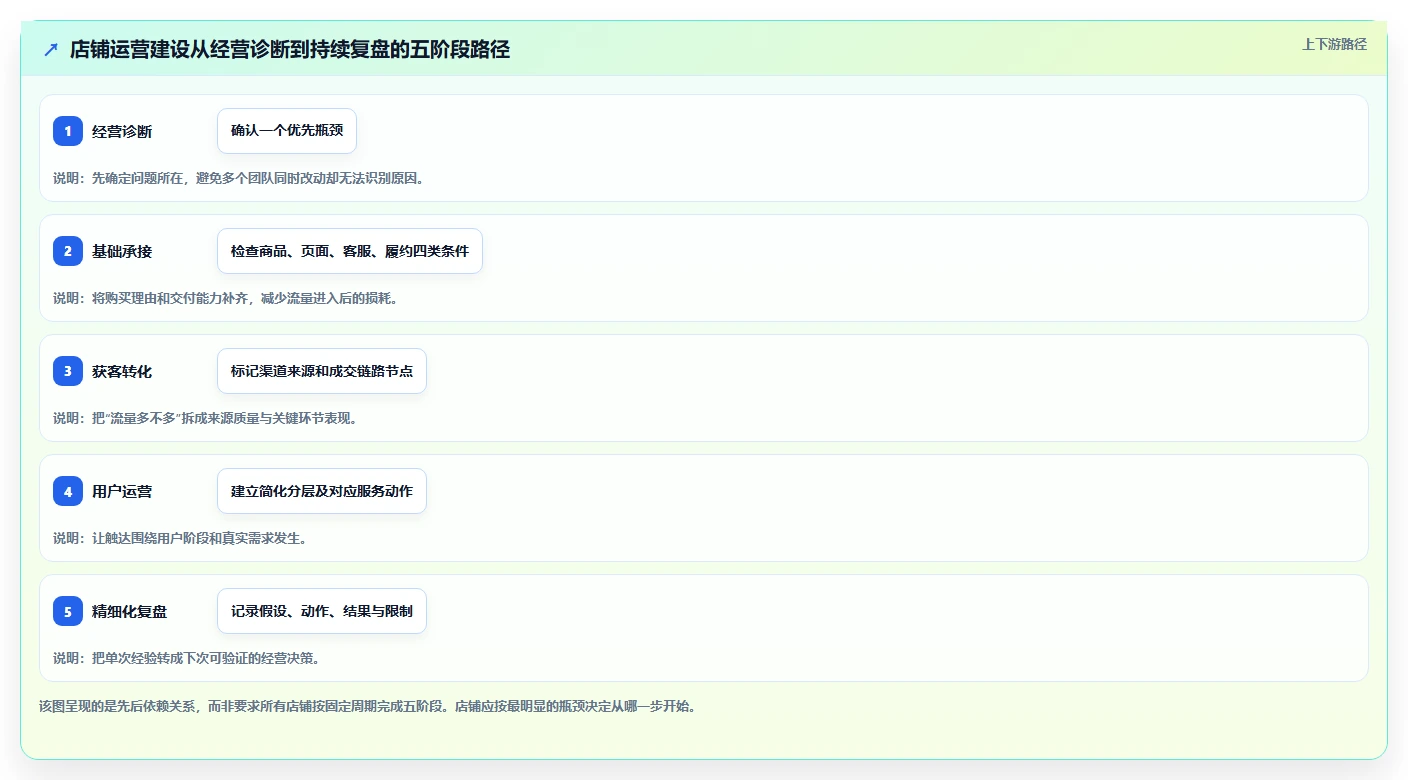Click the description 把单次经验转成下次可验证…
The width and height of the screenshot is (1408, 780).
(186, 658)
